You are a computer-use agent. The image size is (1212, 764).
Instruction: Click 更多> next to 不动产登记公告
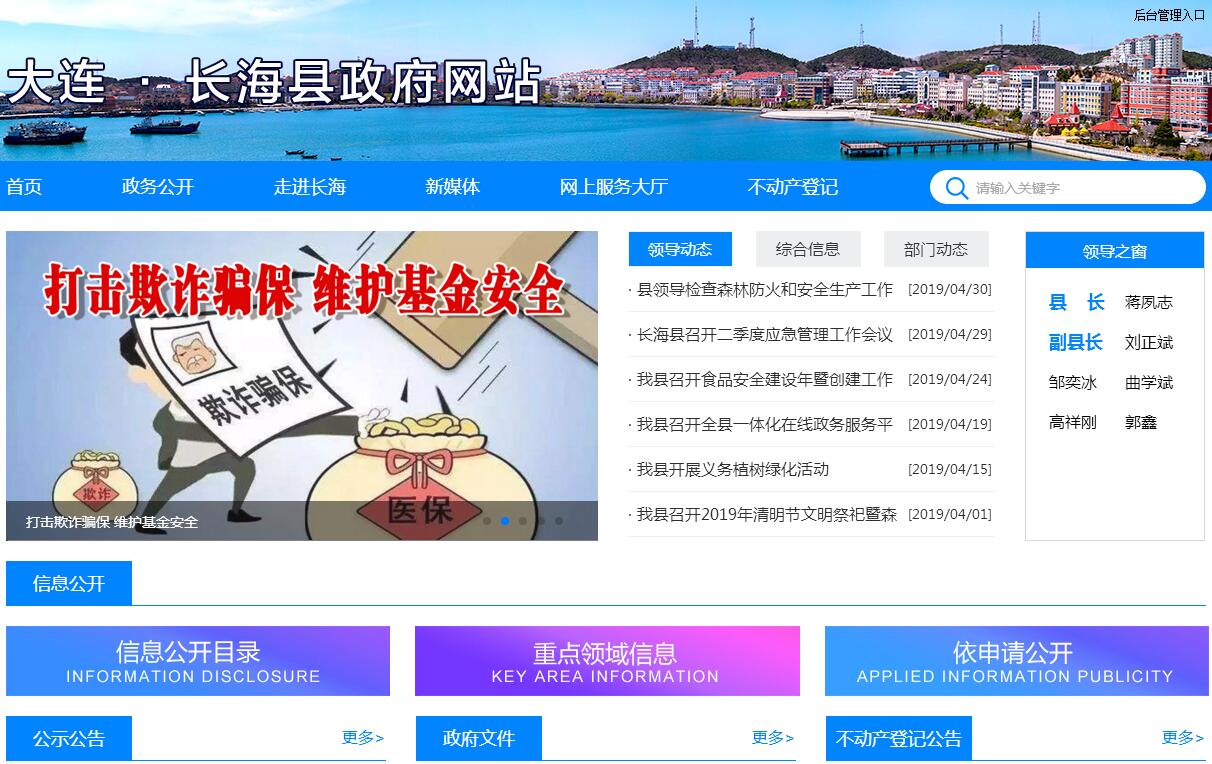1183,737
